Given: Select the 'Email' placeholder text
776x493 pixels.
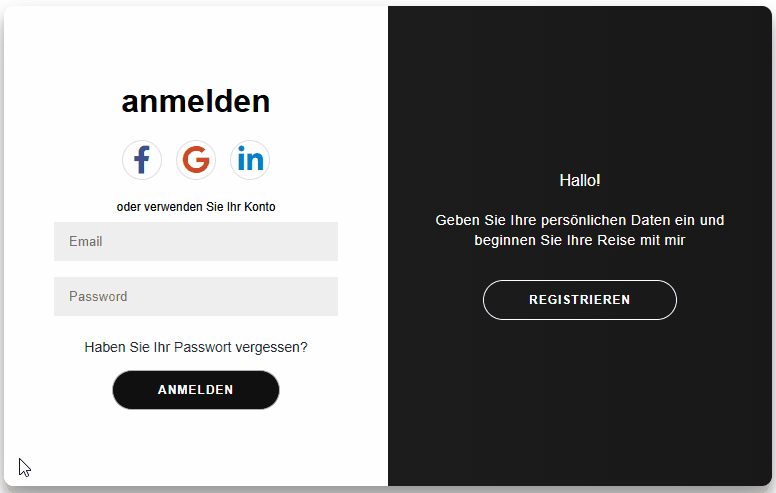Looking at the screenshot, I should pos(86,242).
